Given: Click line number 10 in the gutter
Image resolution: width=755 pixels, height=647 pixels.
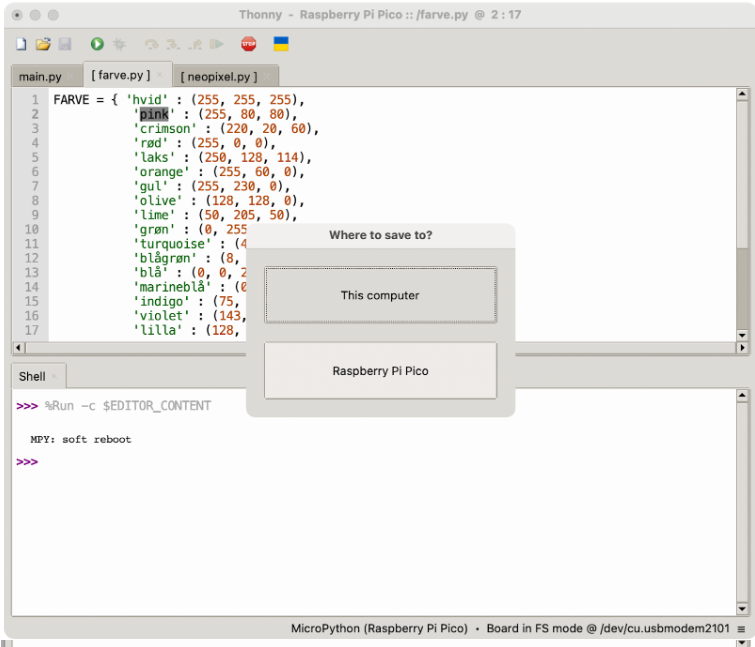Looking at the screenshot, I should point(31,230).
